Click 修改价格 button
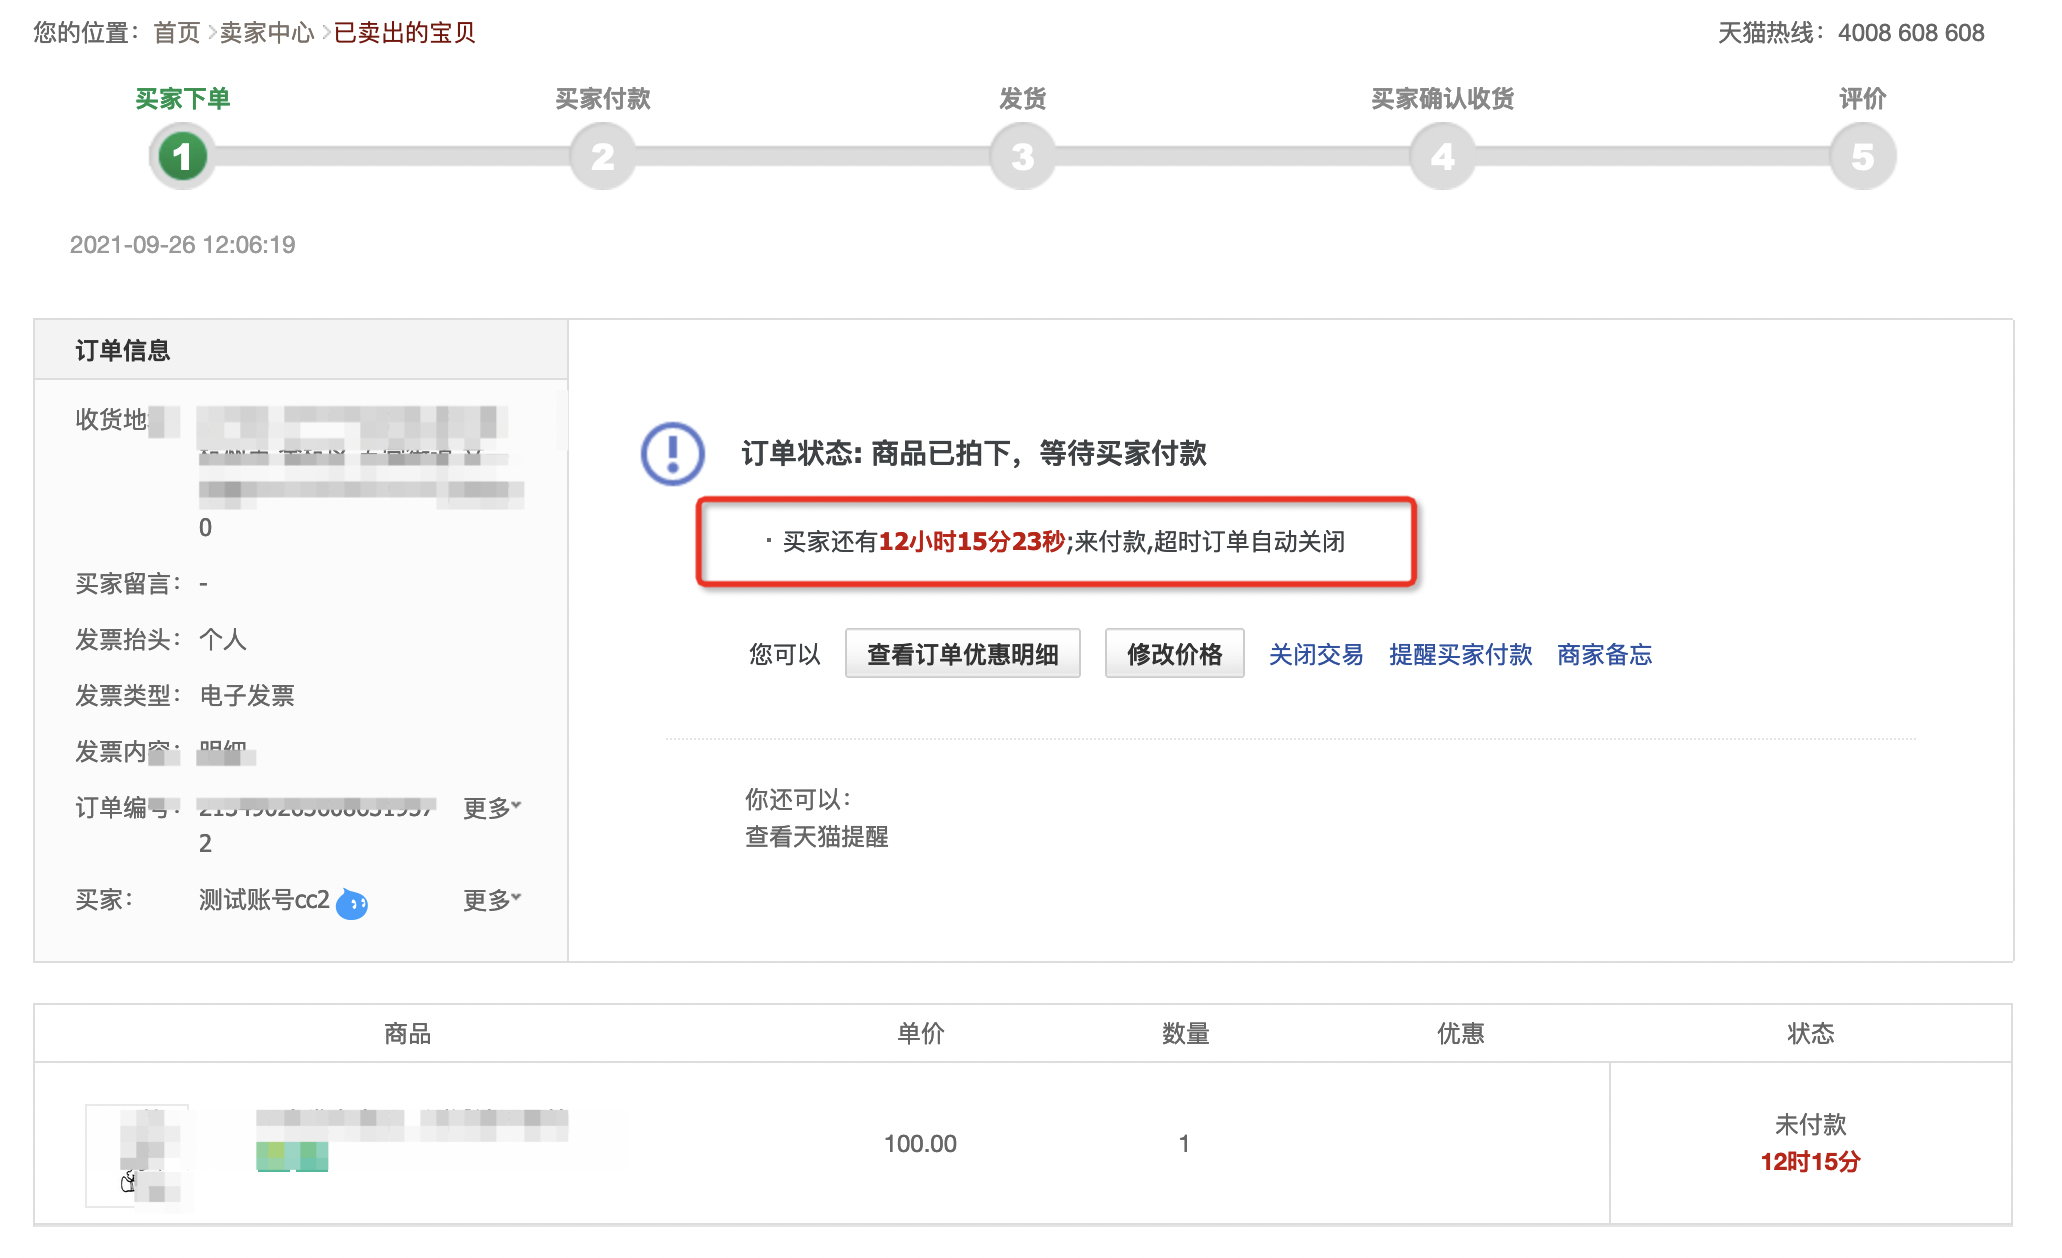This screenshot has height=1258, width=2062. (1174, 653)
